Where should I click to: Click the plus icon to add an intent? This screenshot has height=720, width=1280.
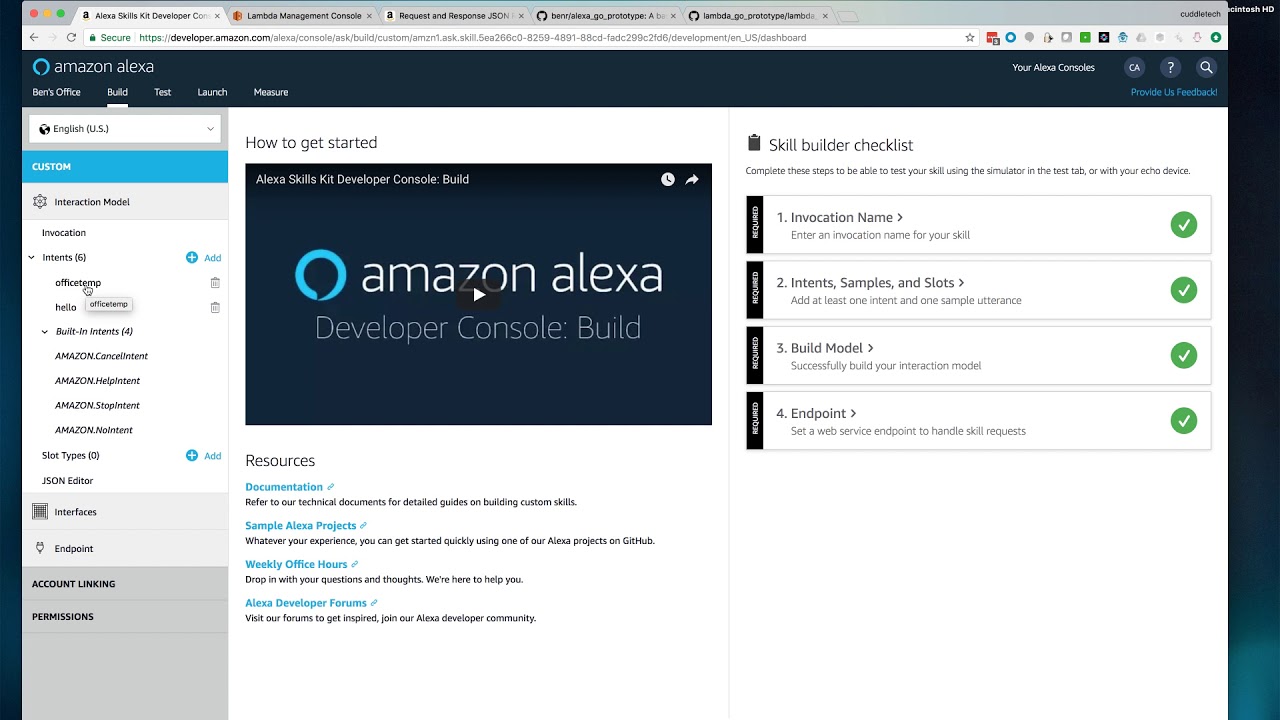192,257
